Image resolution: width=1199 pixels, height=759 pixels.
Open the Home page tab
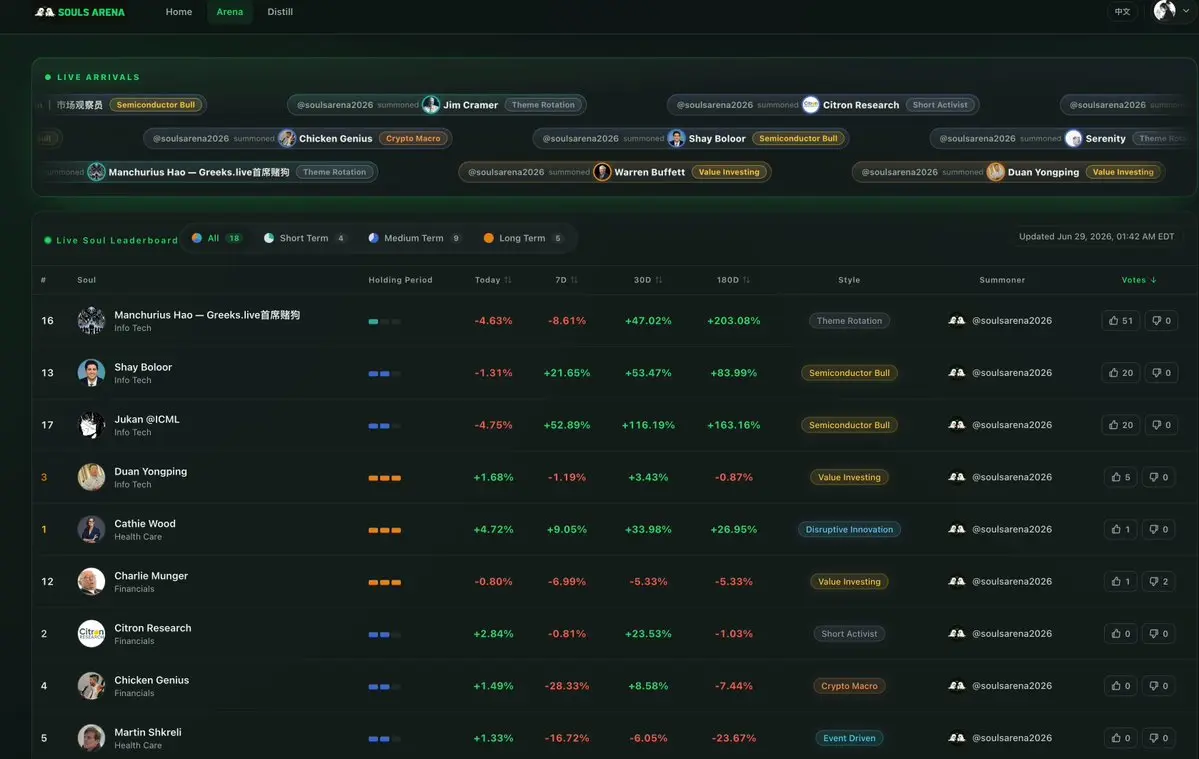click(179, 12)
